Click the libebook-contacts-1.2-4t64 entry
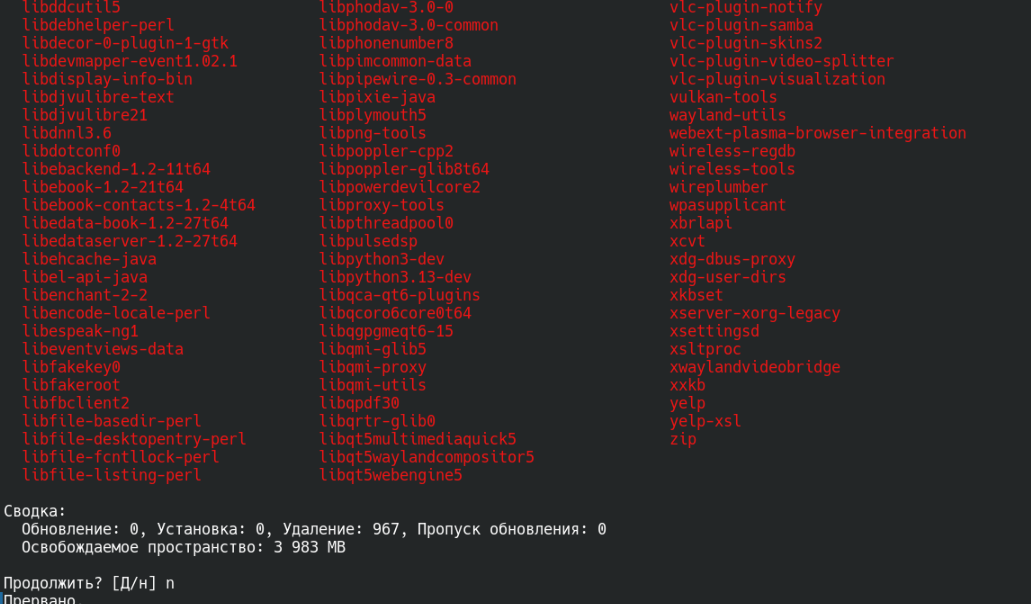Image resolution: width=1031 pixels, height=604 pixels. 139,206
